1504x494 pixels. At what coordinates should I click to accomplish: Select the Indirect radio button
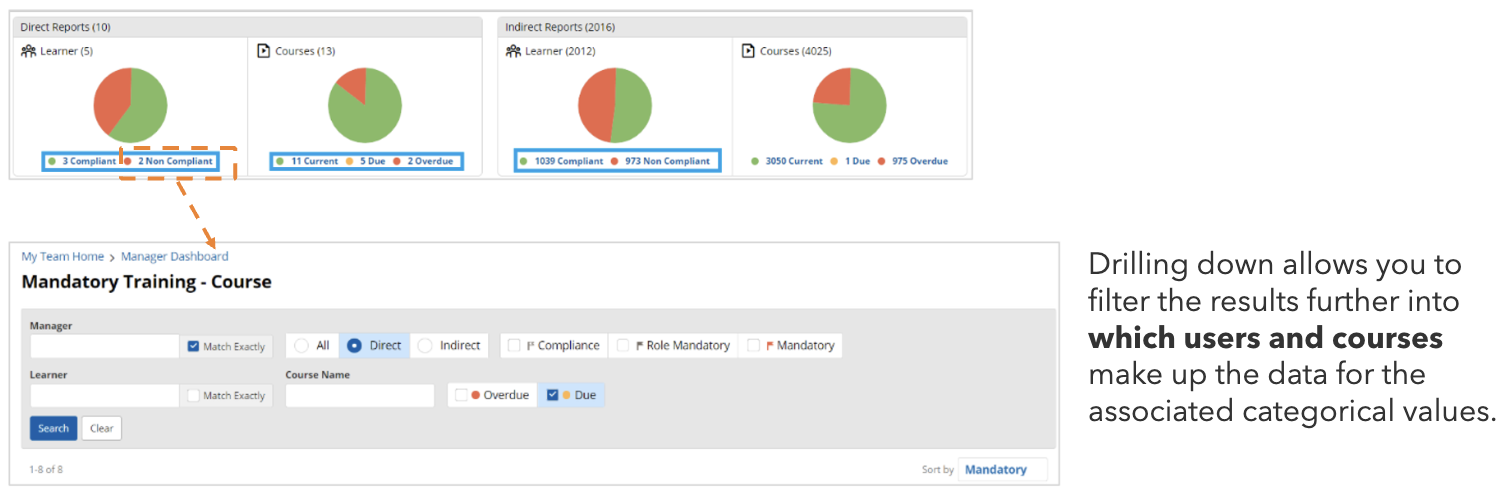(425, 346)
